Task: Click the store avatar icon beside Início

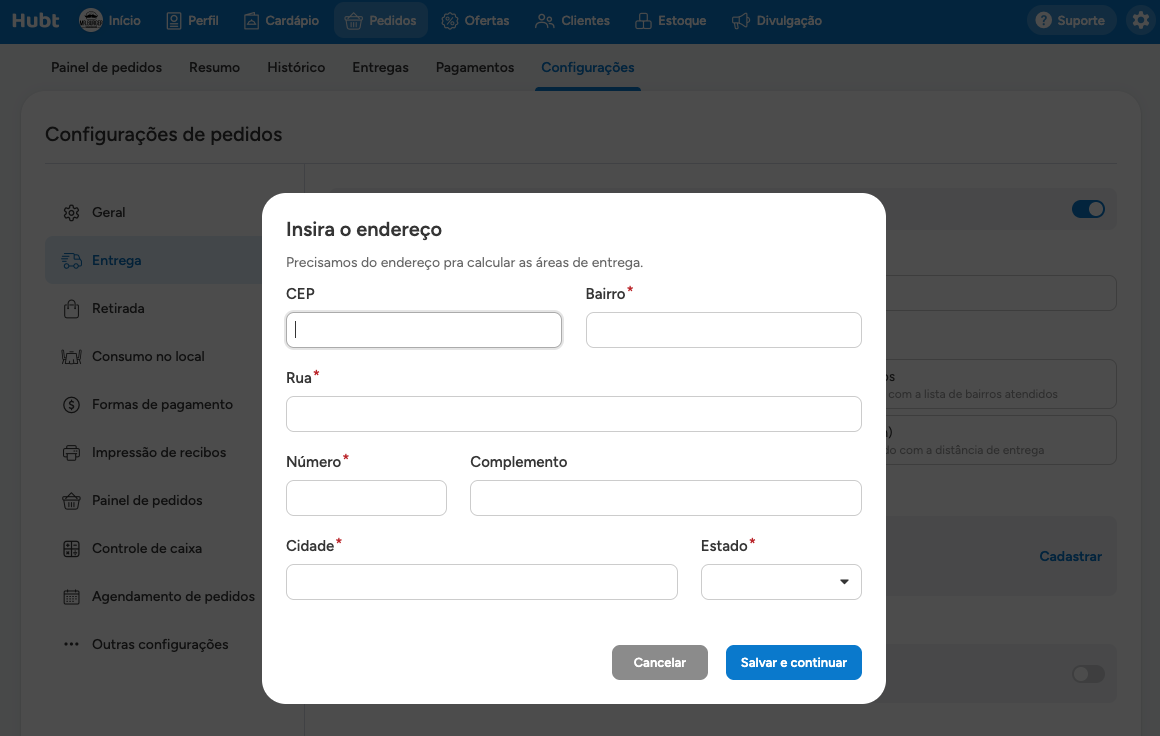Action: pyautogui.click(x=91, y=21)
